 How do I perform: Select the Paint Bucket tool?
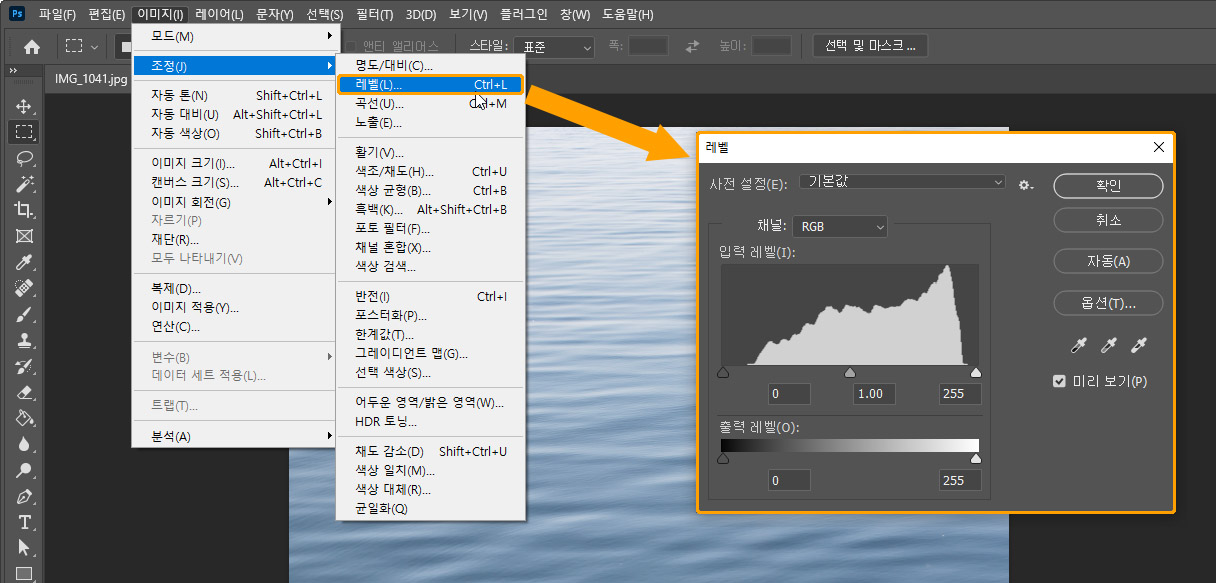pos(24,418)
